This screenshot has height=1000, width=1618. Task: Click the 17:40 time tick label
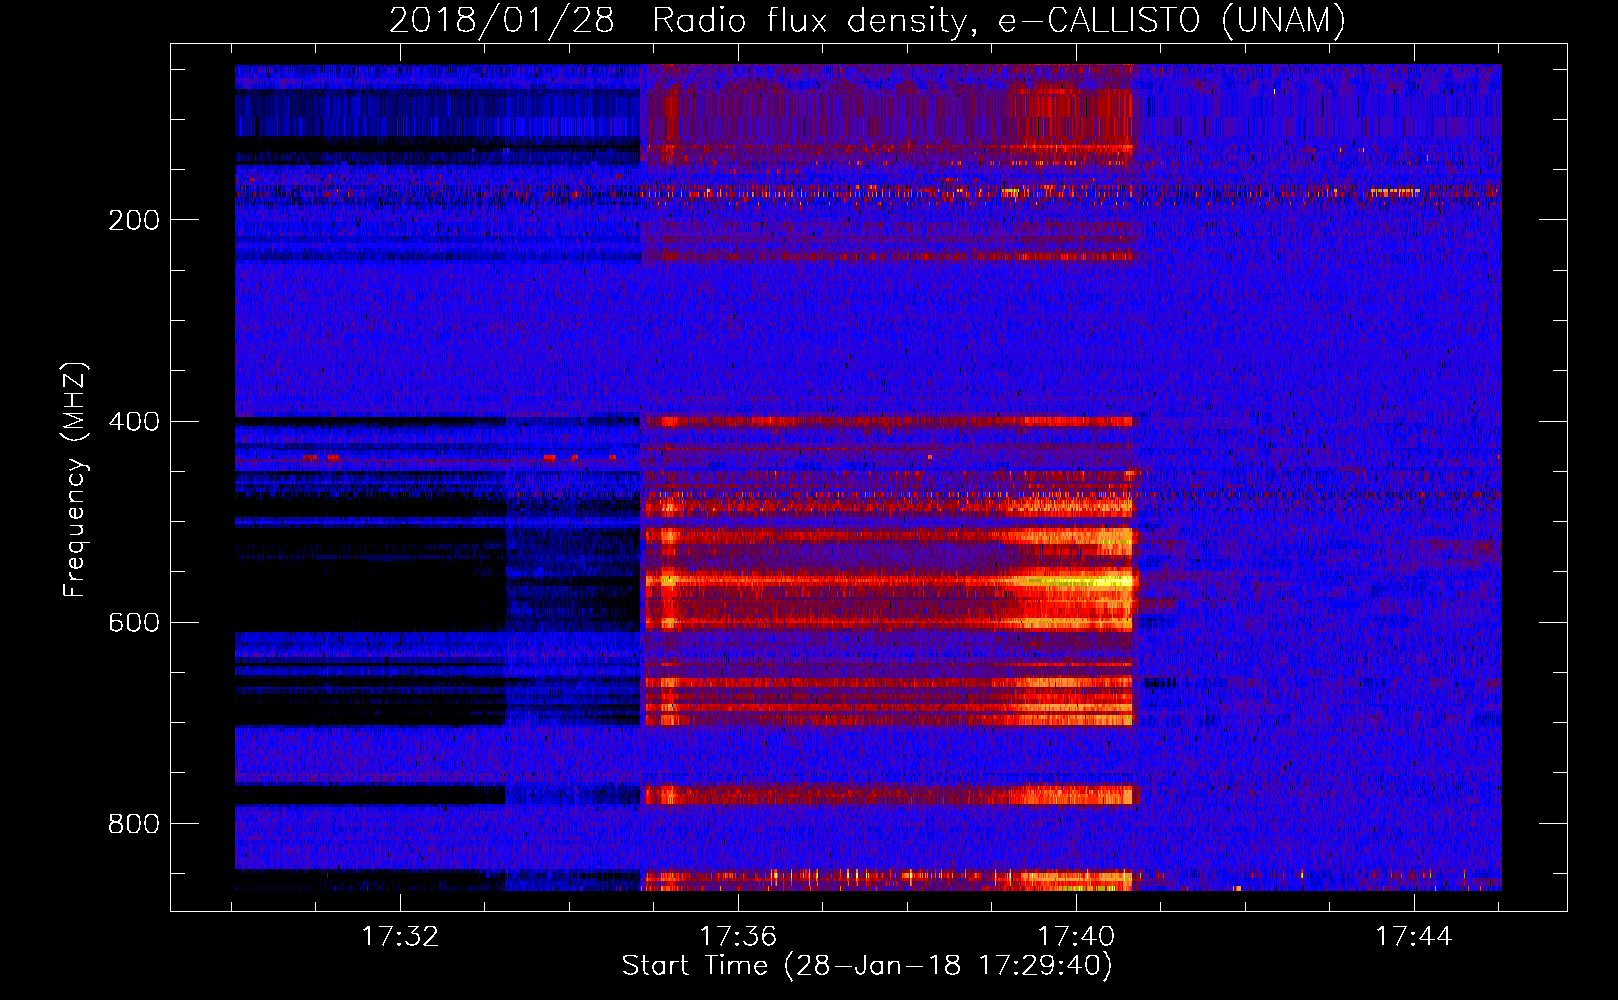point(1076,937)
